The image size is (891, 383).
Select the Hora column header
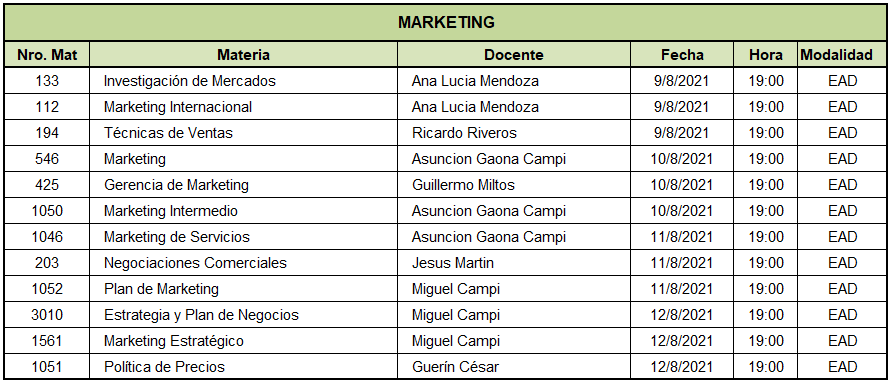pyautogui.click(x=765, y=55)
